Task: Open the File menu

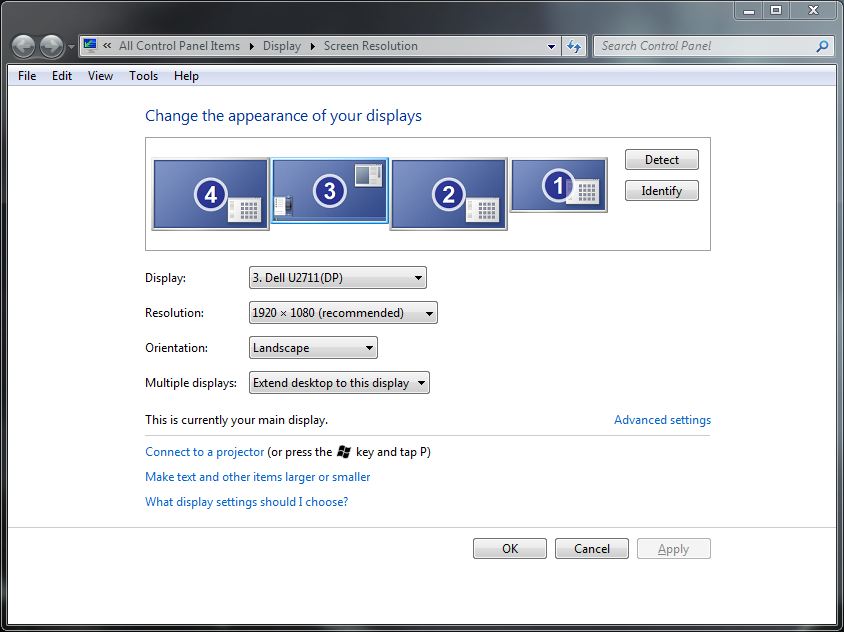Action: tap(27, 76)
